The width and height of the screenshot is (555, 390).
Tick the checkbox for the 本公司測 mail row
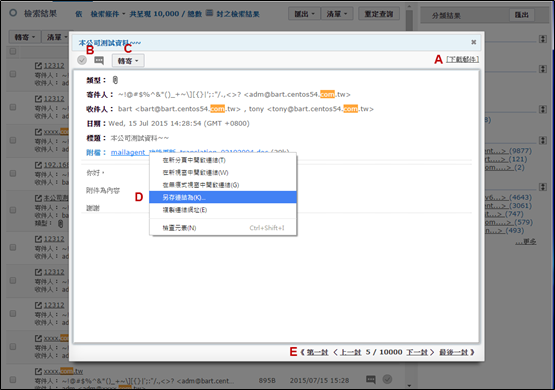[x=13, y=210]
